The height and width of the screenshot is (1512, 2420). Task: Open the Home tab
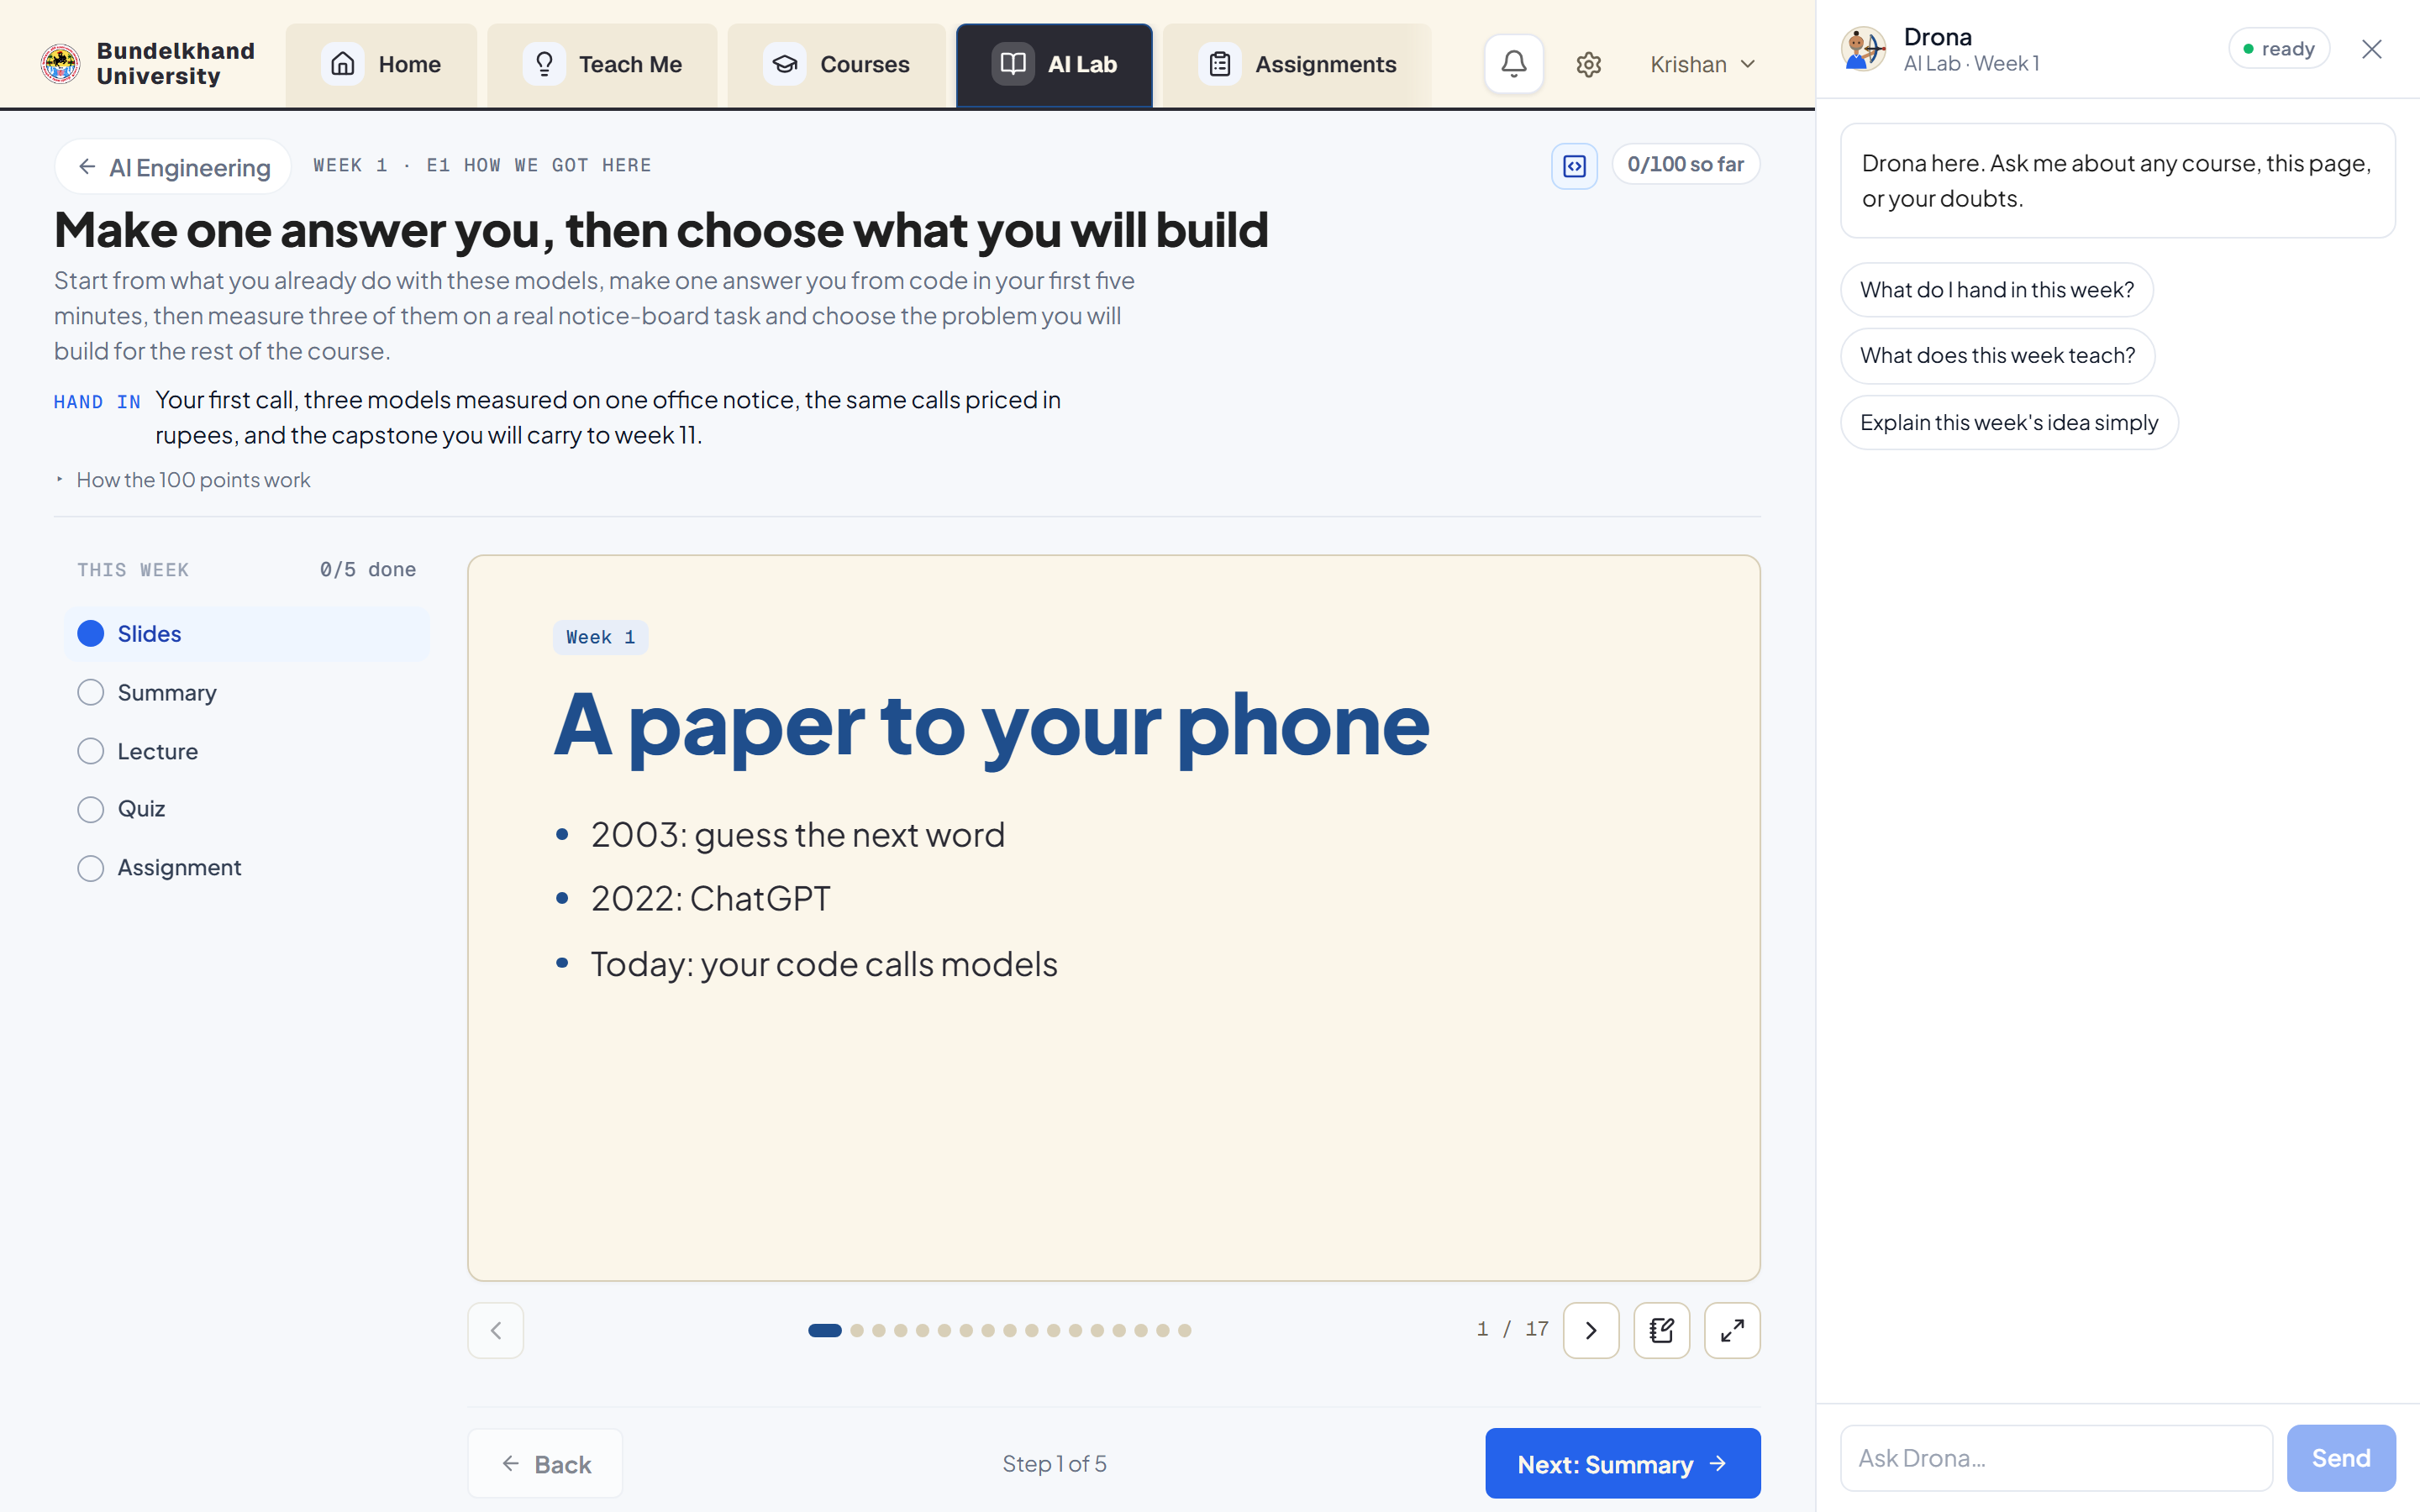pos(382,65)
